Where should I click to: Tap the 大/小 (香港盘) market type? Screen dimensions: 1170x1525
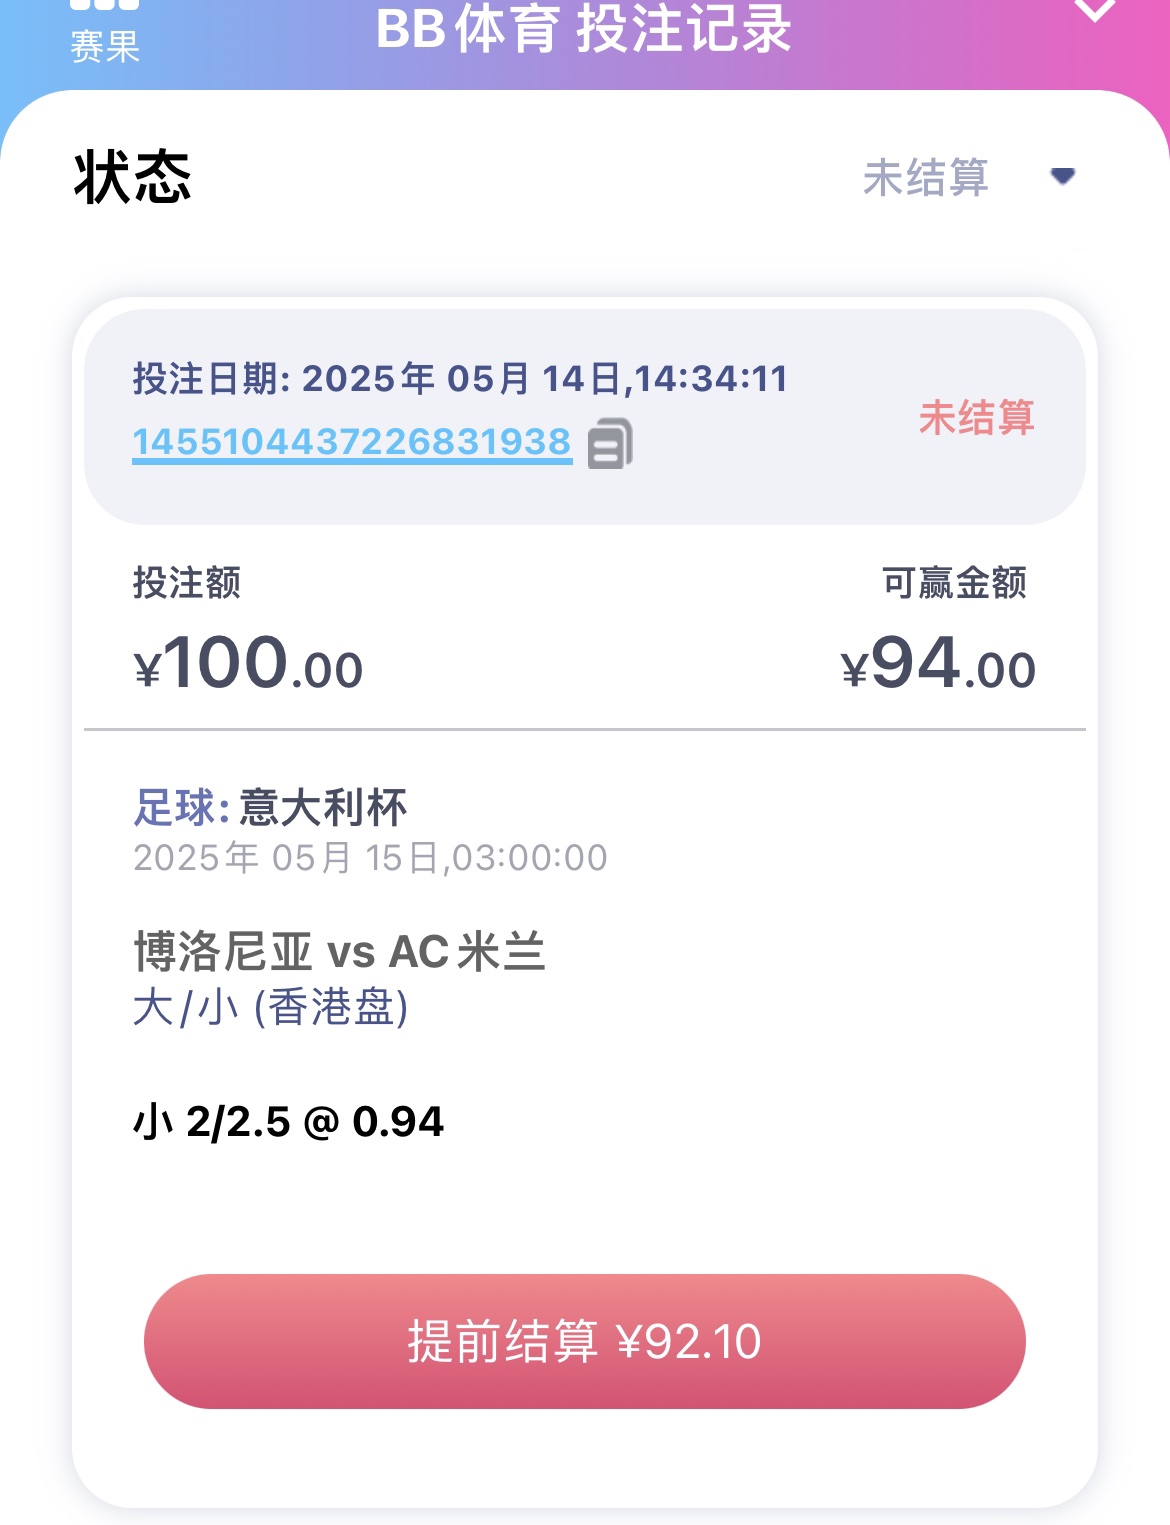(x=271, y=1007)
